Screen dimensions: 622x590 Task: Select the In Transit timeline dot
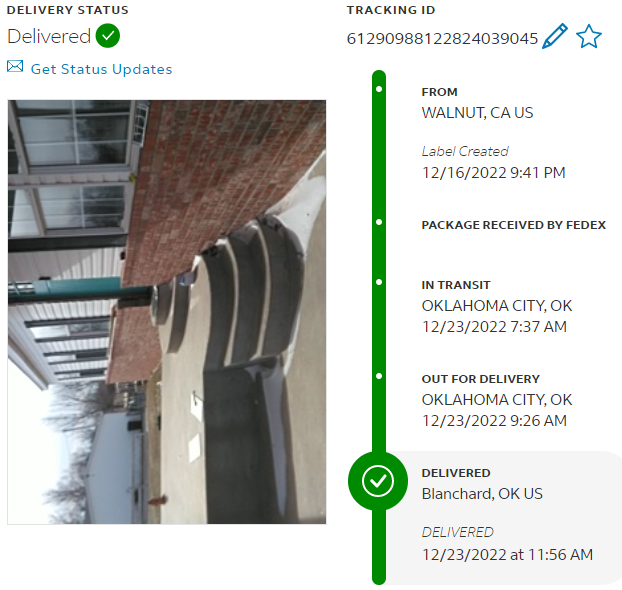pos(379,282)
